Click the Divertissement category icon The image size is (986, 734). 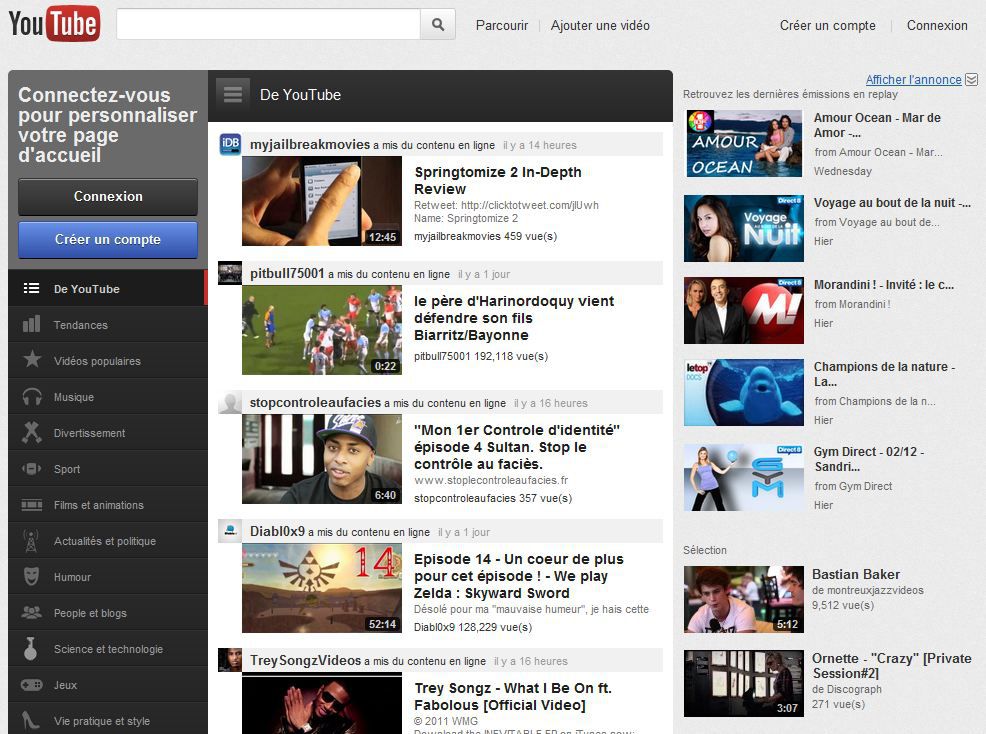[31, 433]
